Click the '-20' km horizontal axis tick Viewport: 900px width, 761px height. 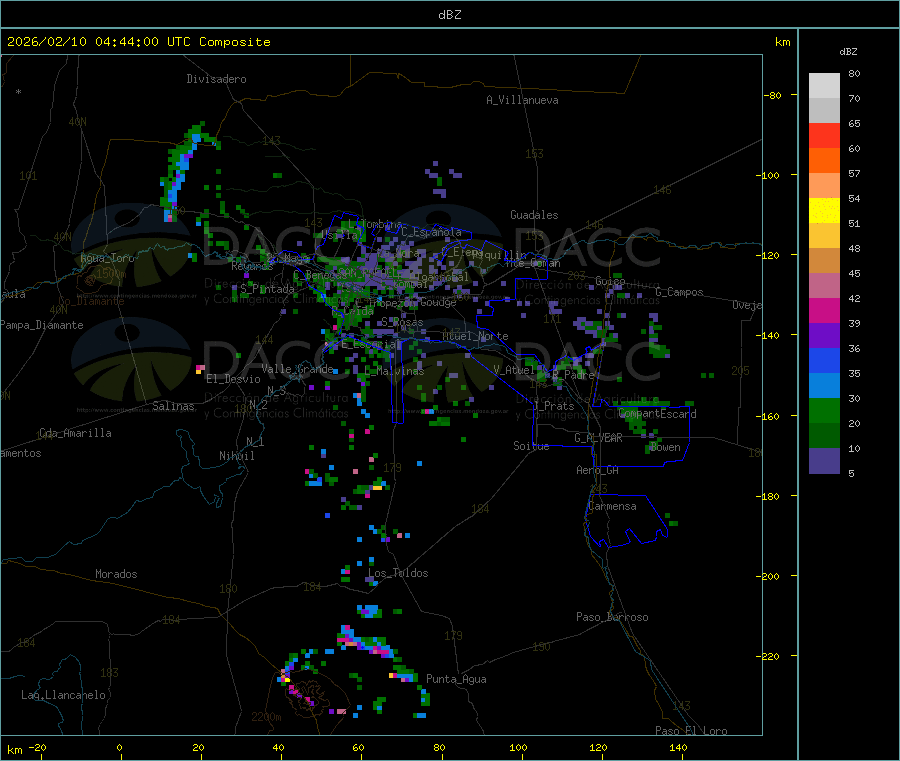click(x=37, y=747)
